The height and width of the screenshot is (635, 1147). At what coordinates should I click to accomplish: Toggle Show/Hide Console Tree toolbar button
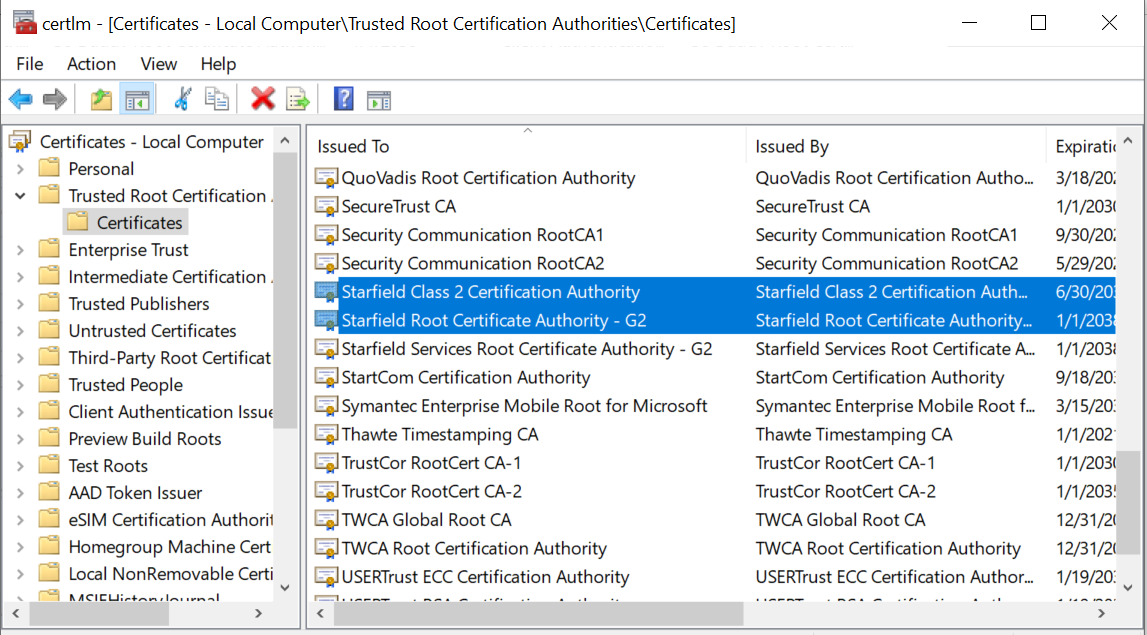(x=137, y=99)
